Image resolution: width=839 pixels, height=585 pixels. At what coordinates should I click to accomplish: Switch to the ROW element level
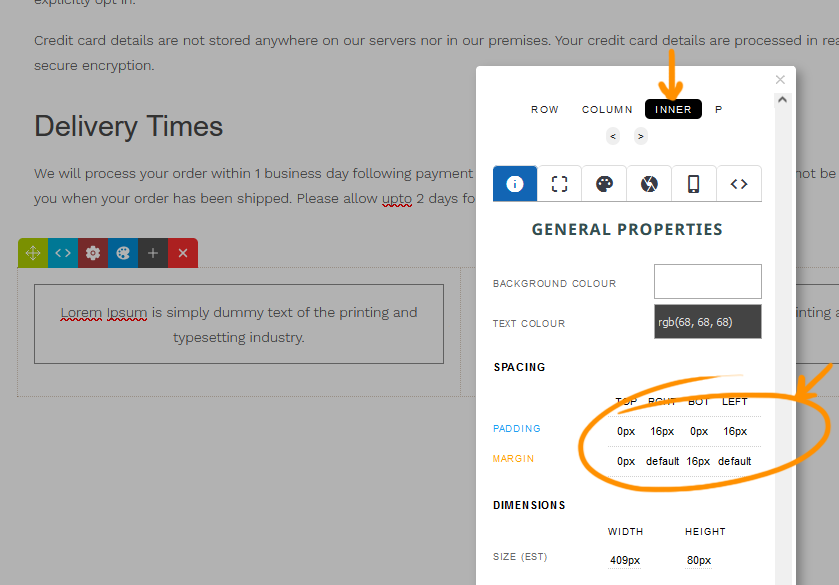point(545,110)
